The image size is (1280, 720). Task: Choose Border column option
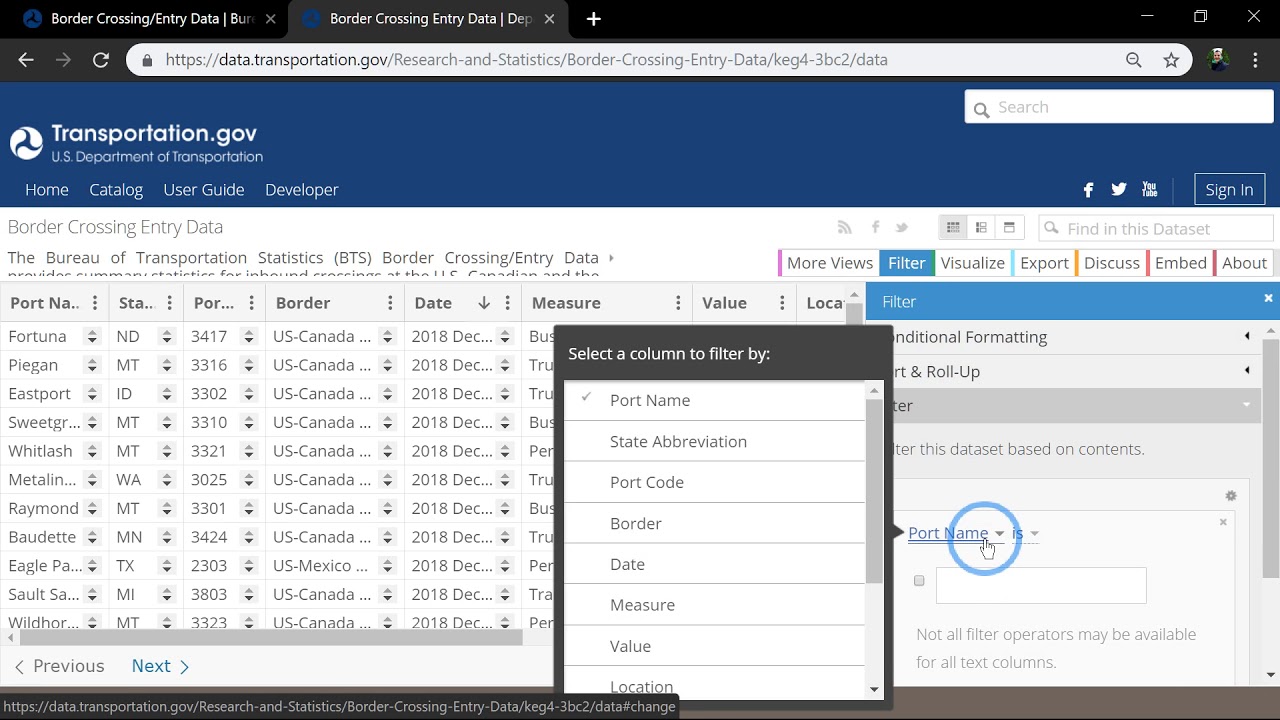coord(714,523)
